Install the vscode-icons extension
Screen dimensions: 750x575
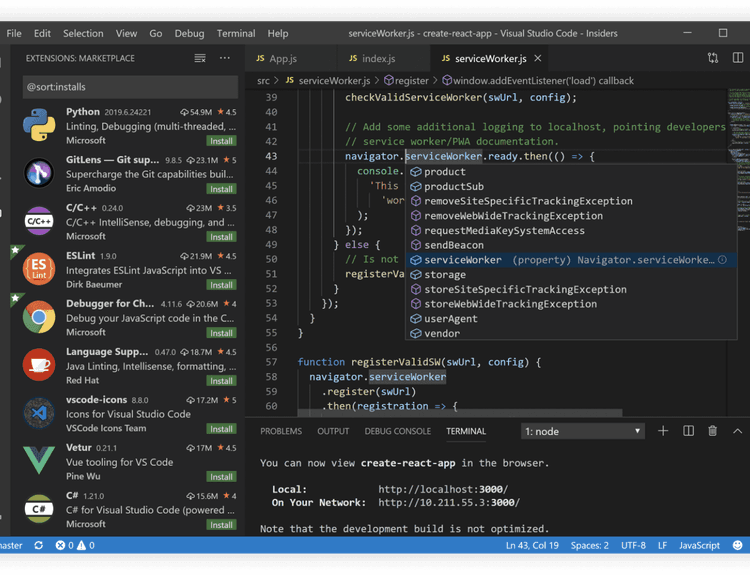click(x=221, y=429)
